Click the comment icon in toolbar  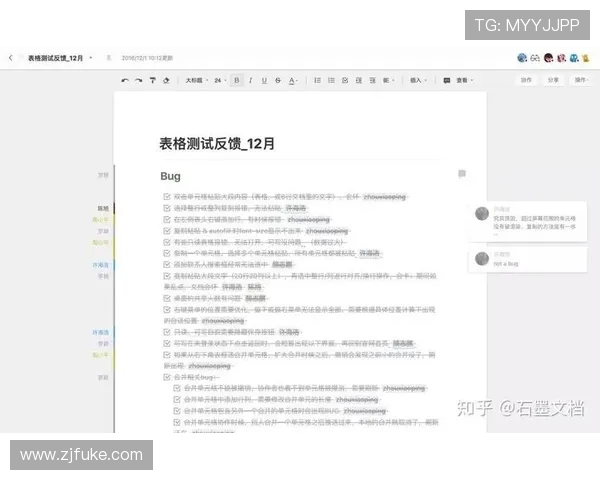tap(447, 80)
